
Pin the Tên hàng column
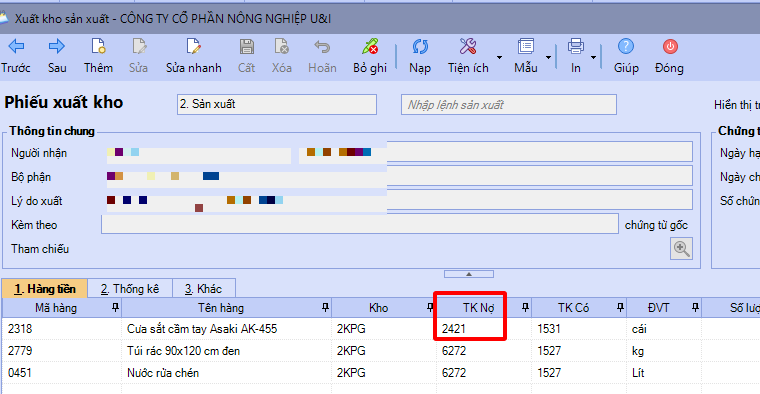click(325, 307)
